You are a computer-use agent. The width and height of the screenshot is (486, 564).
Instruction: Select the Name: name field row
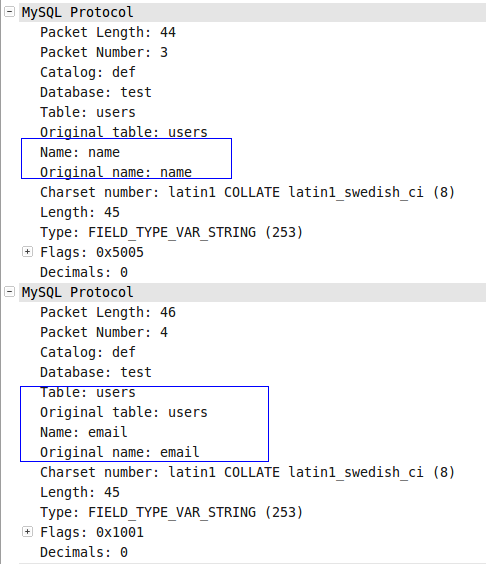[80, 152]
